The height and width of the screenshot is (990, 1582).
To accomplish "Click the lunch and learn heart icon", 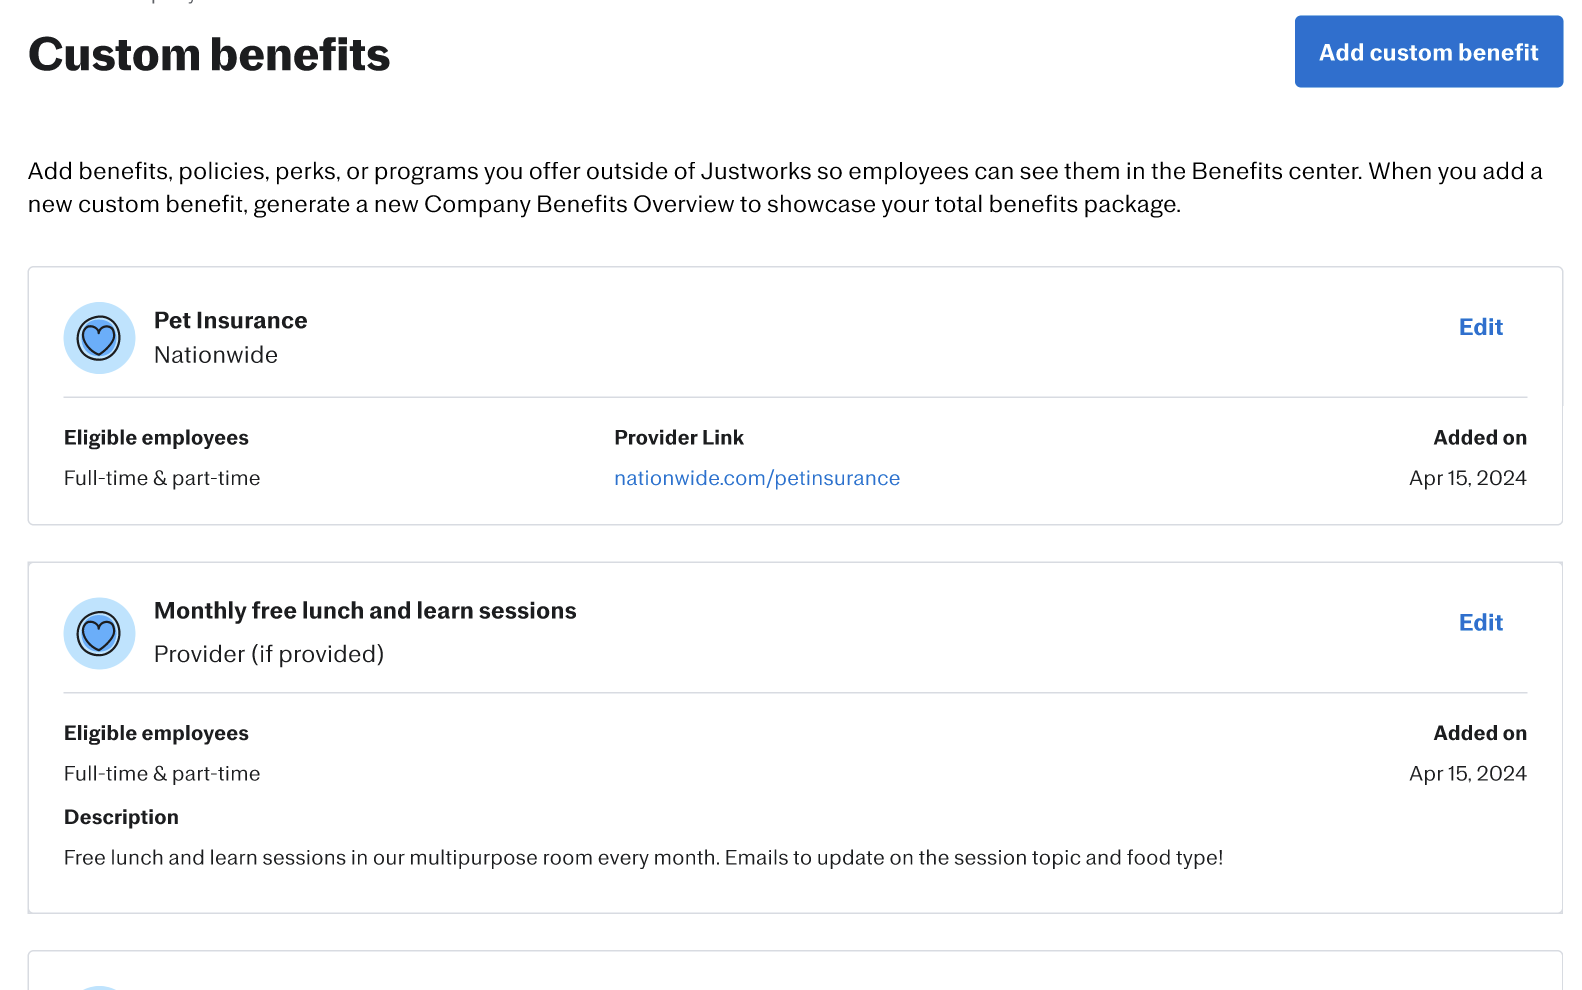I will click(99, 634).
